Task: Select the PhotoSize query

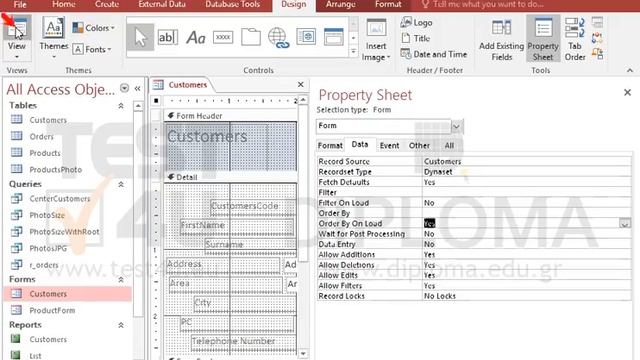Action: pos(47,215)
